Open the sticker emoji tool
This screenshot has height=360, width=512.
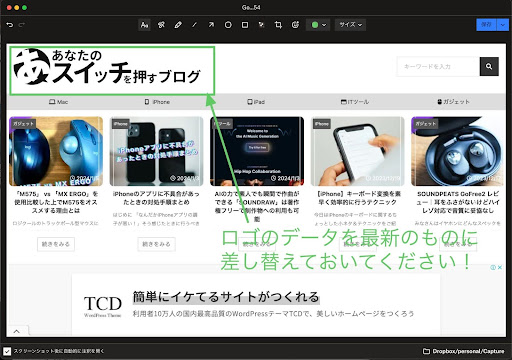click(295, 25)
